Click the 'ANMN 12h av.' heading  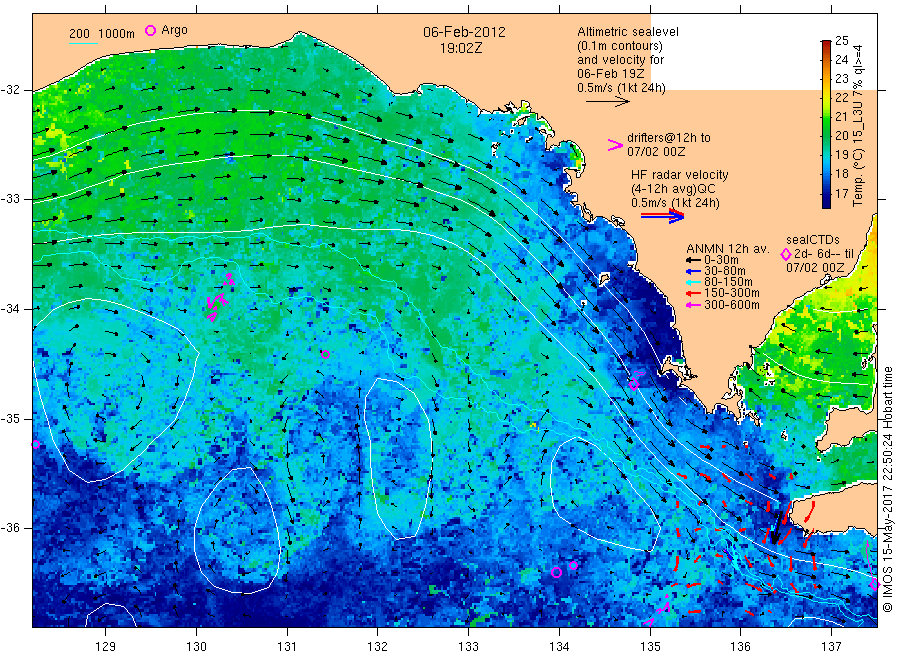pos(728,249)
